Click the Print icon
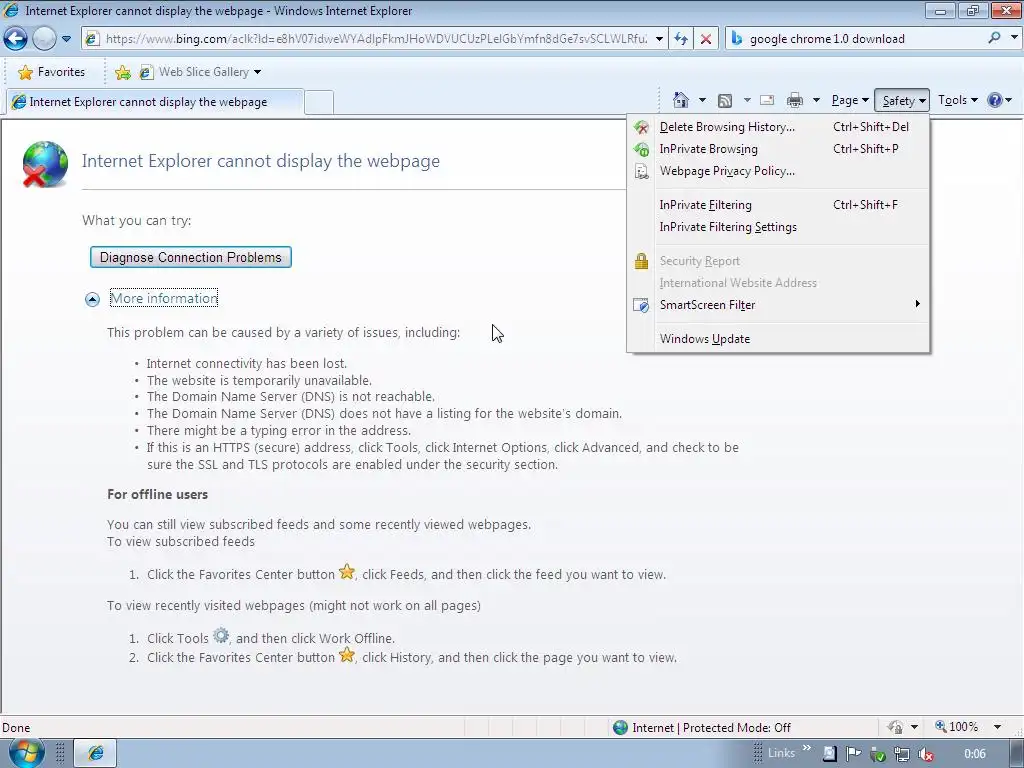1024x768 pixels. (795, 100)
